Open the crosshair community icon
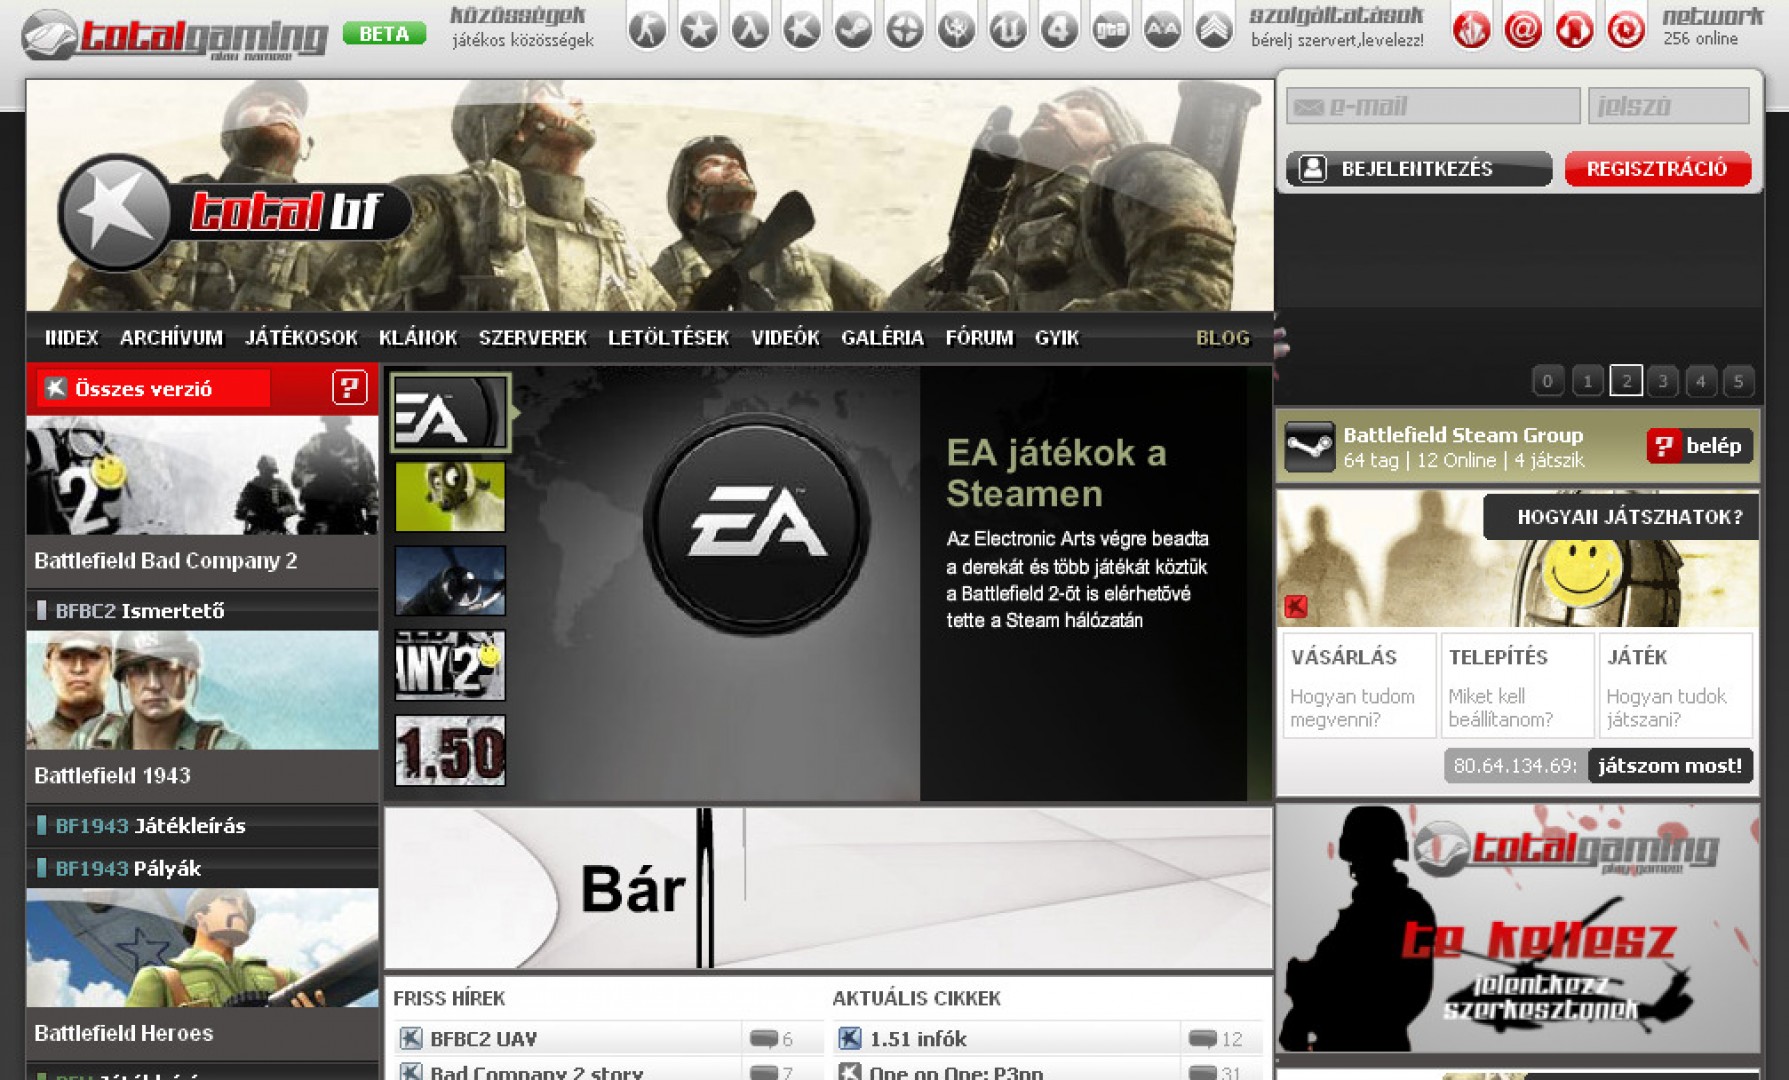This screenshot has width=1789, height=1080. coord(905,29)
